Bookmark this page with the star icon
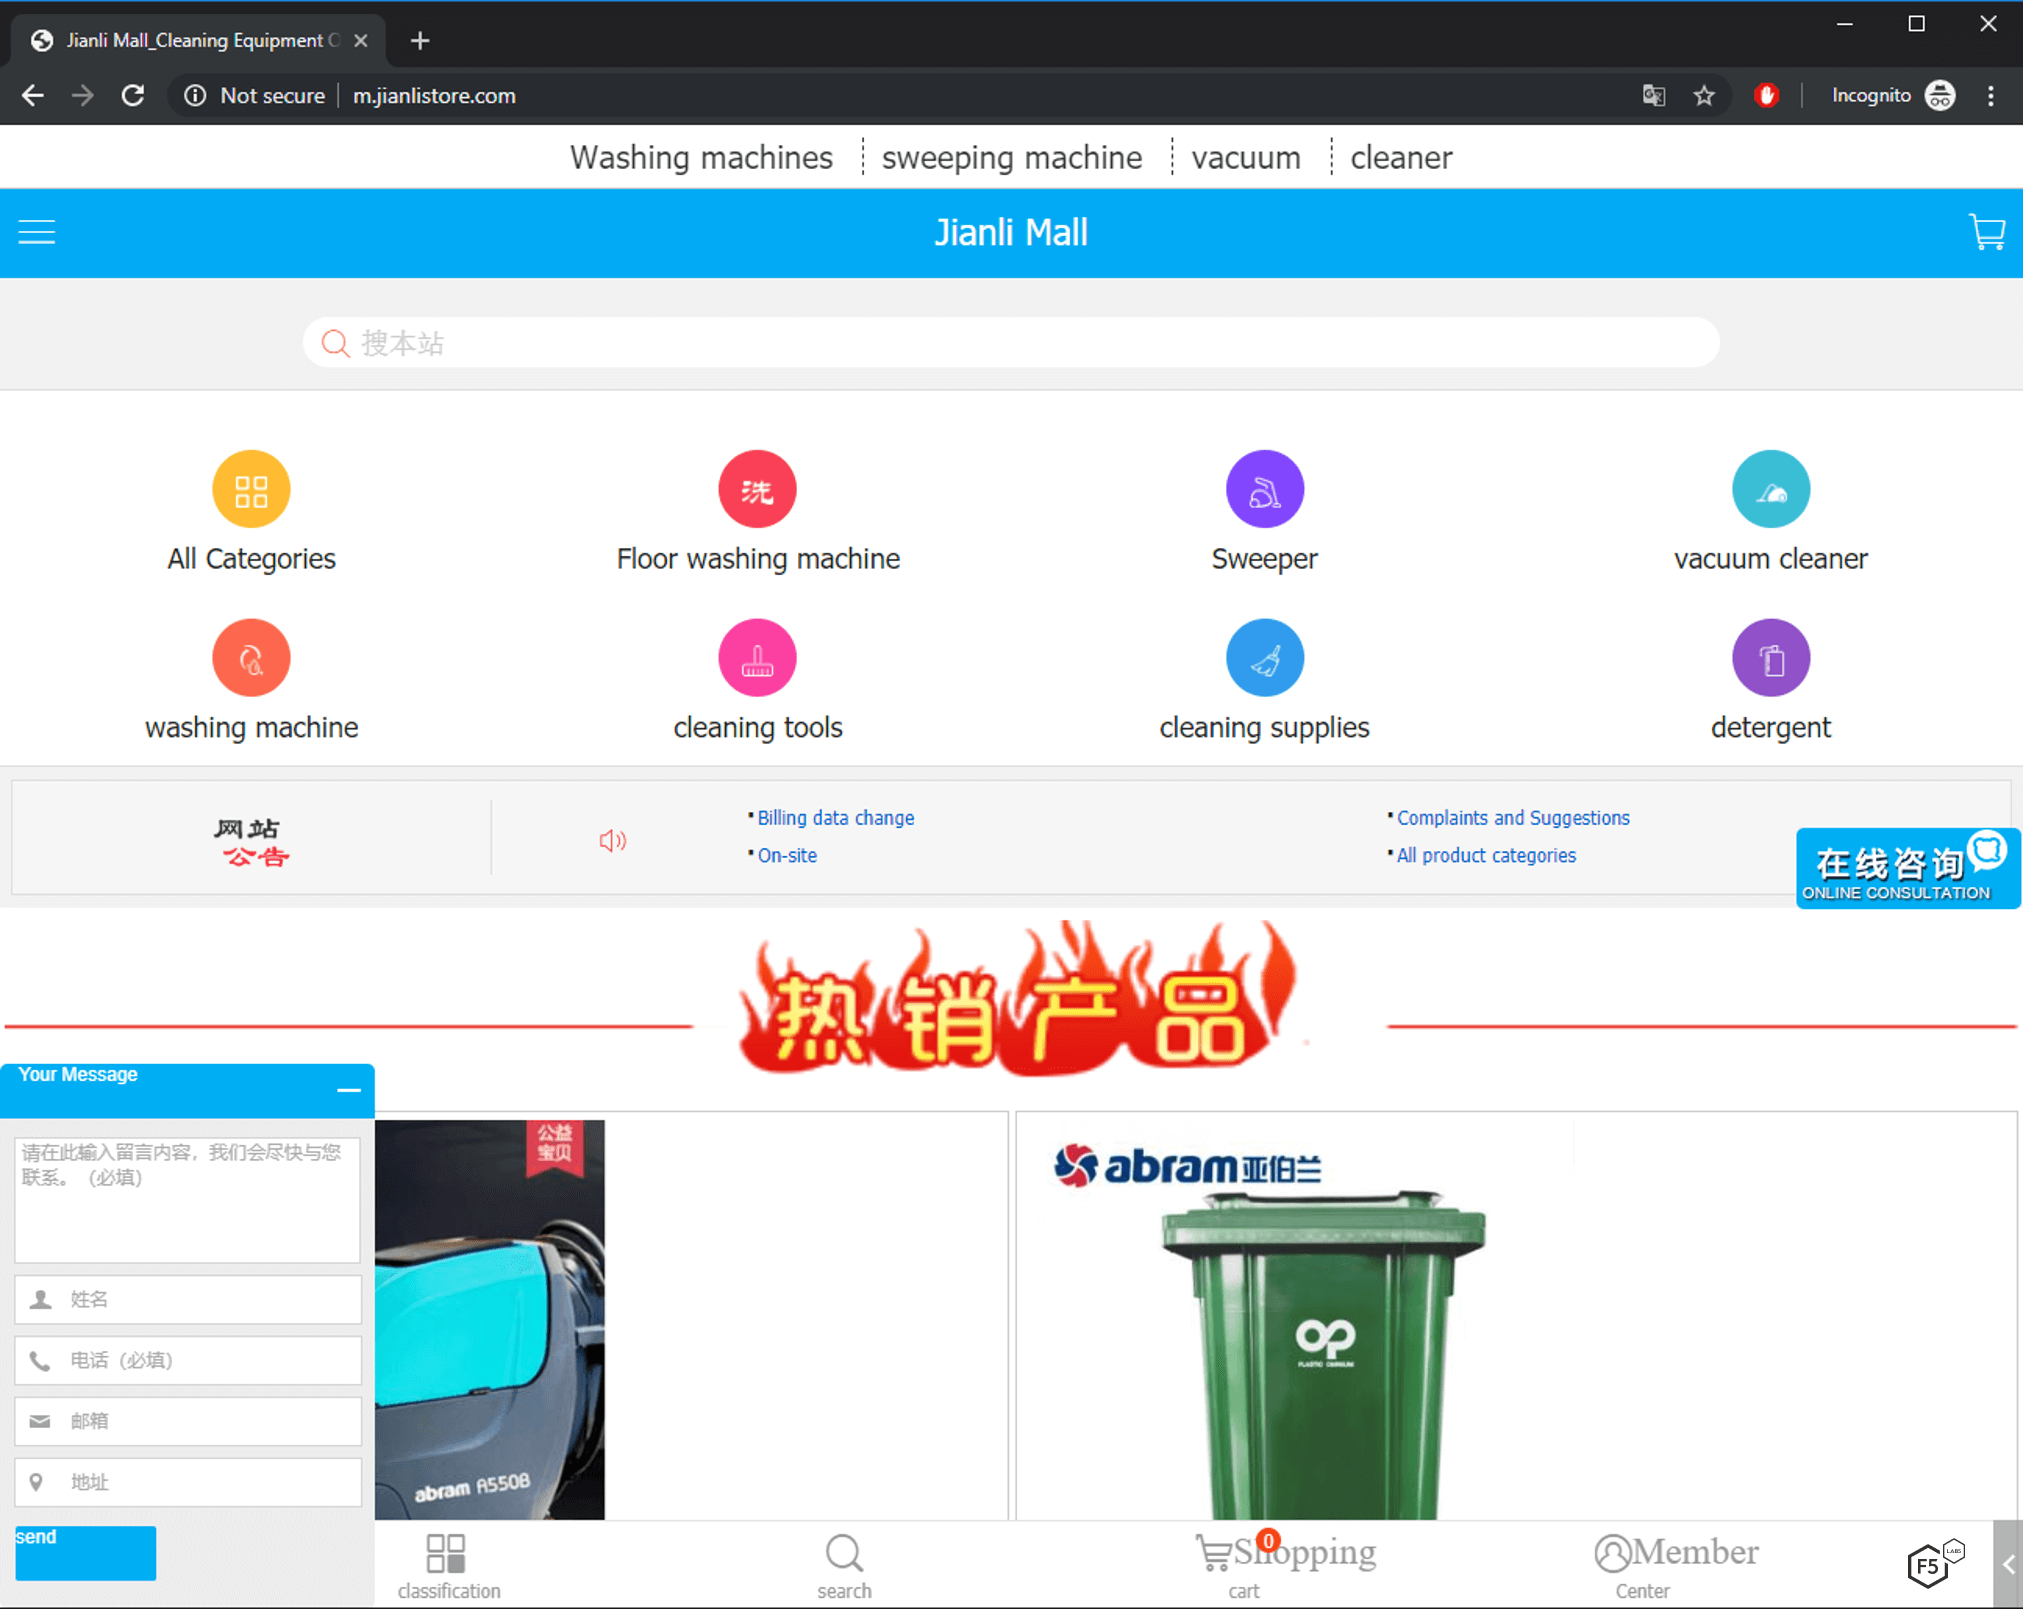 pos(1704,96)
